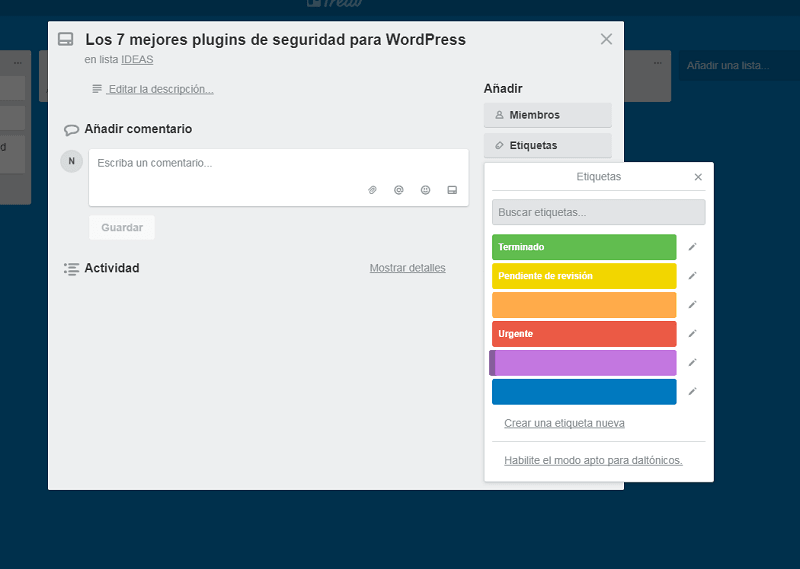The width and height of the screenshot is (800, 569).
Task: Select the yellow Pendiente de revisión label
Action: (584, 276)
